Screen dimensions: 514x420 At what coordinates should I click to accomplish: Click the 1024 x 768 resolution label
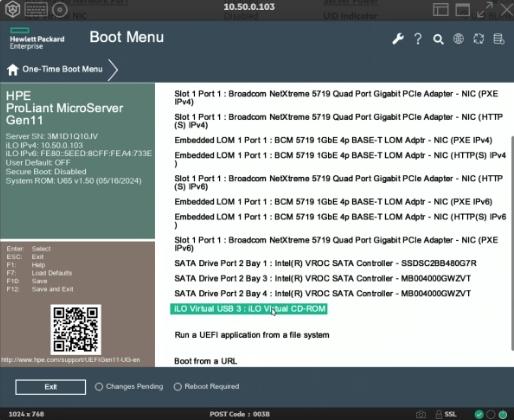coord(26,414)
